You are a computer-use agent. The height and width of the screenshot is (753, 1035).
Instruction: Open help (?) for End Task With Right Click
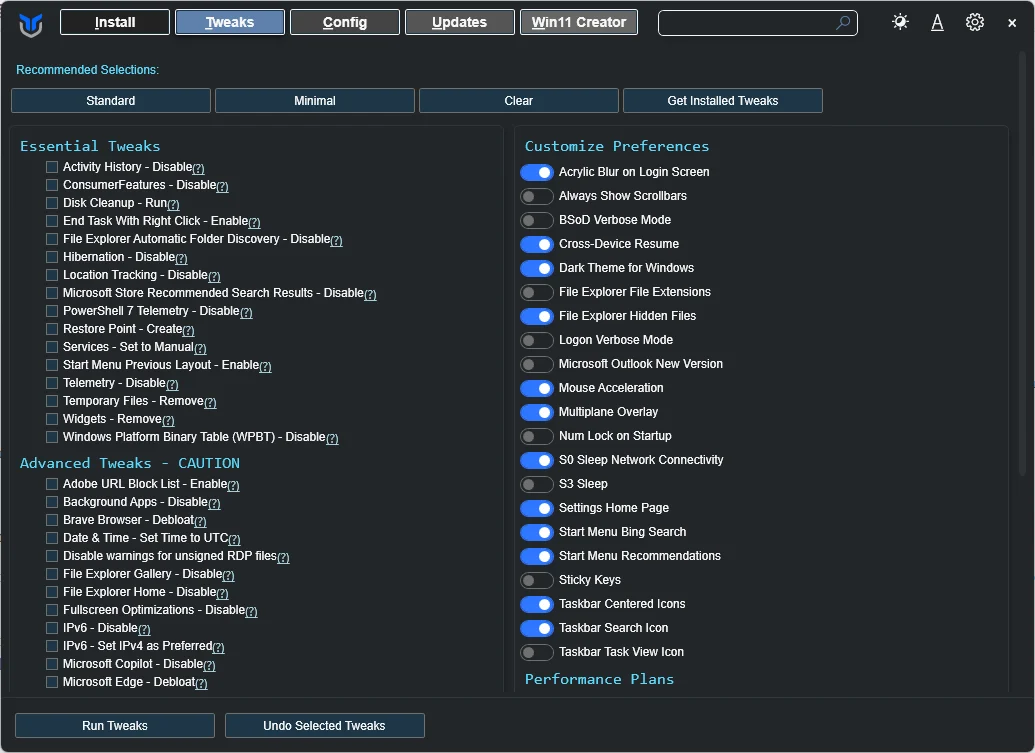pyautogui.click(x=254, y=222)
